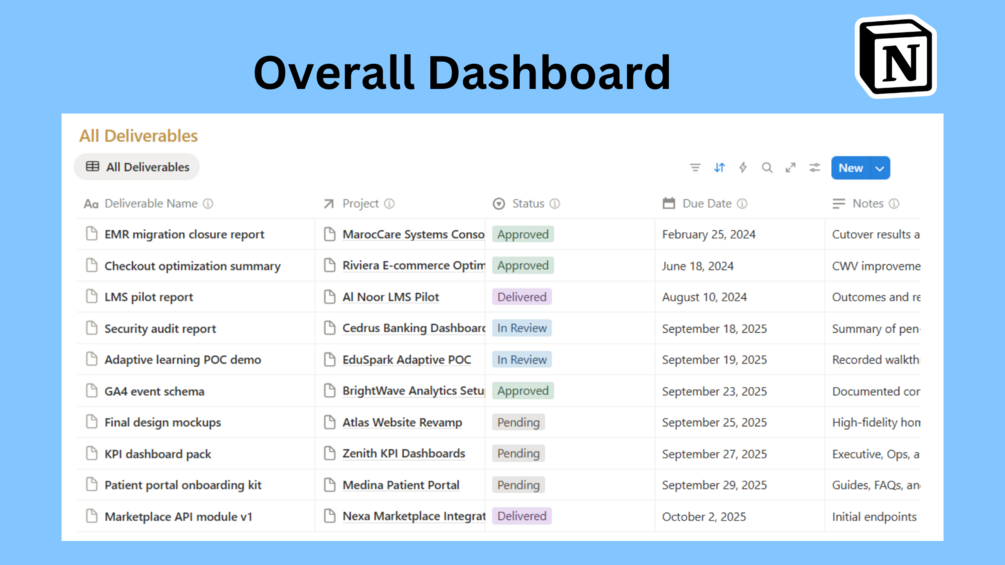Screen dimensions: 1005x565
Task: Click info icon beside Project header
Action: [389, 204]
